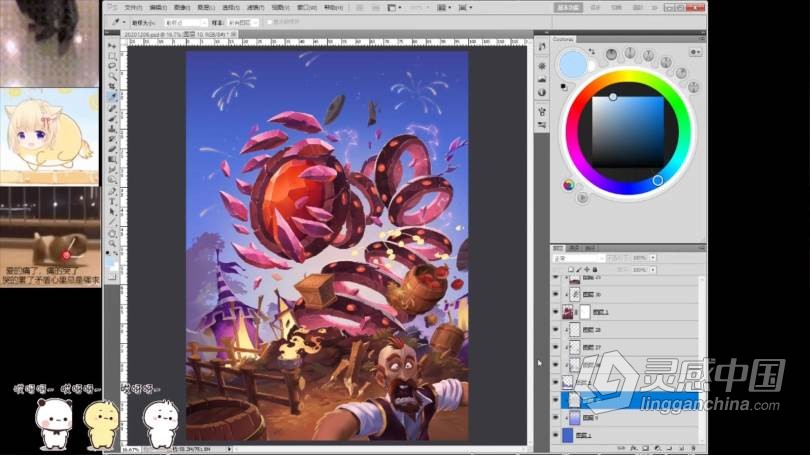This screenshot has width=810, height=455.
Task: Select the Path Selection tool
Action: (112, 212)
